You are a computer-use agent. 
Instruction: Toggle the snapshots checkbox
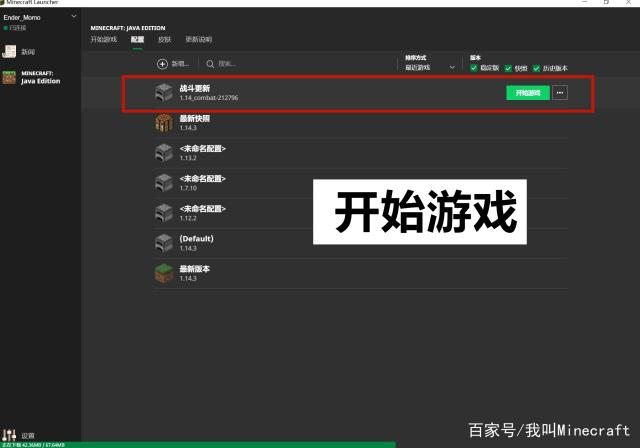508,68
